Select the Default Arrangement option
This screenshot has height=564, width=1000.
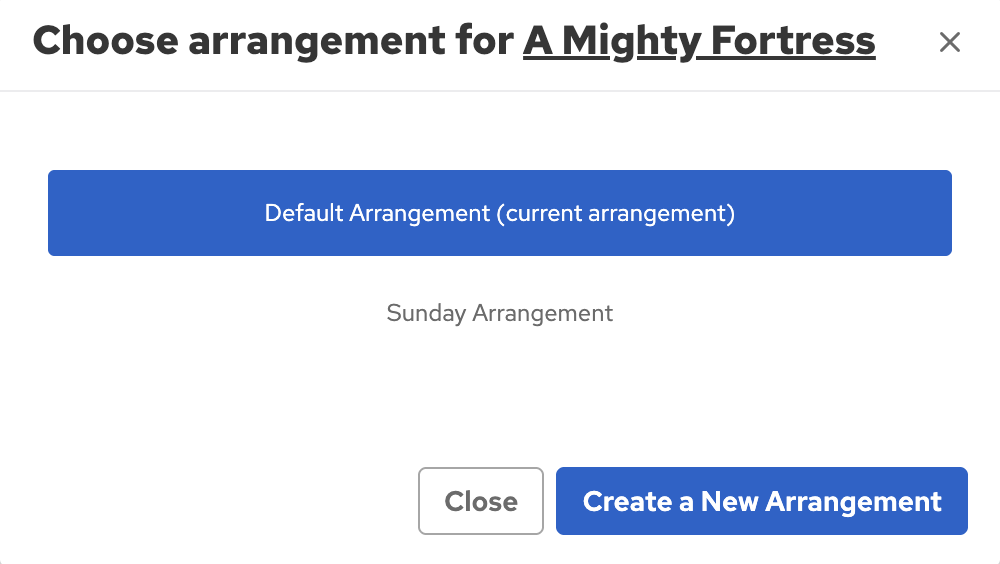click(x=500, y=213)
